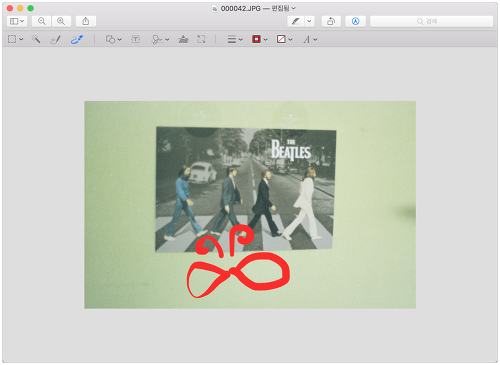Viewport: 500px width, 365px height.
Task: Open the Adjust Color prism tool
Action: click(183, 39)
